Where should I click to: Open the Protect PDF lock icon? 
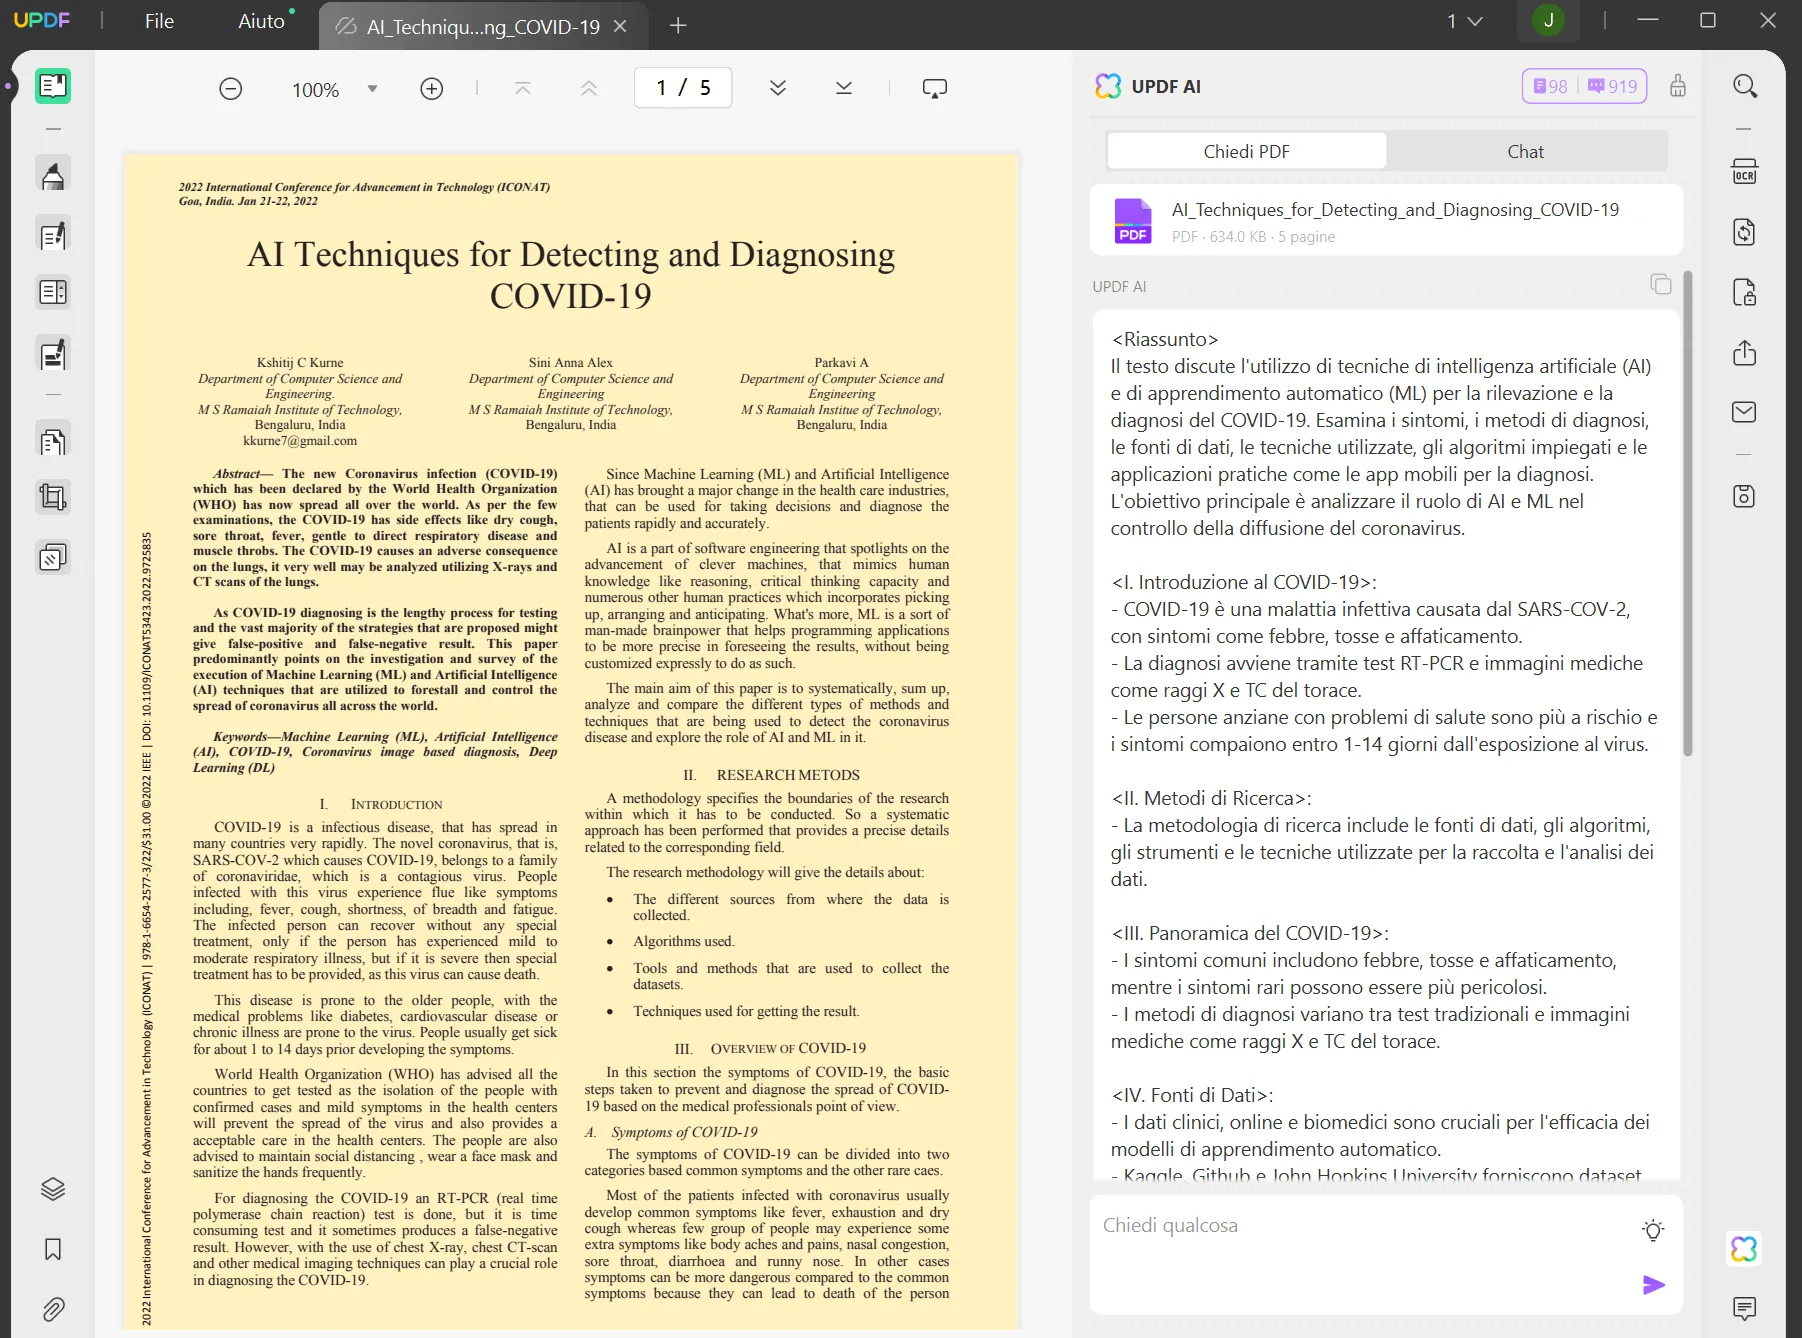1744,292
